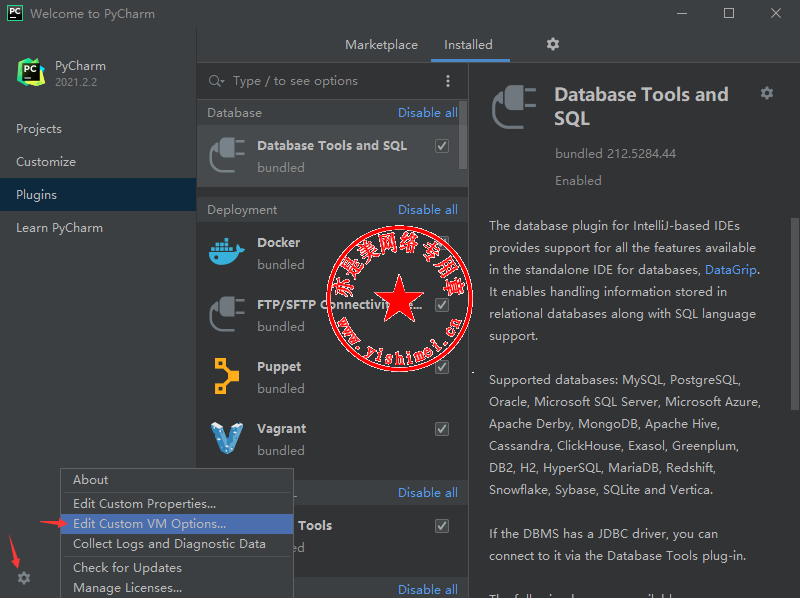Screen dimensions: 800x598
Task: Open the DataGrip link in description
Action: point(731,269)
